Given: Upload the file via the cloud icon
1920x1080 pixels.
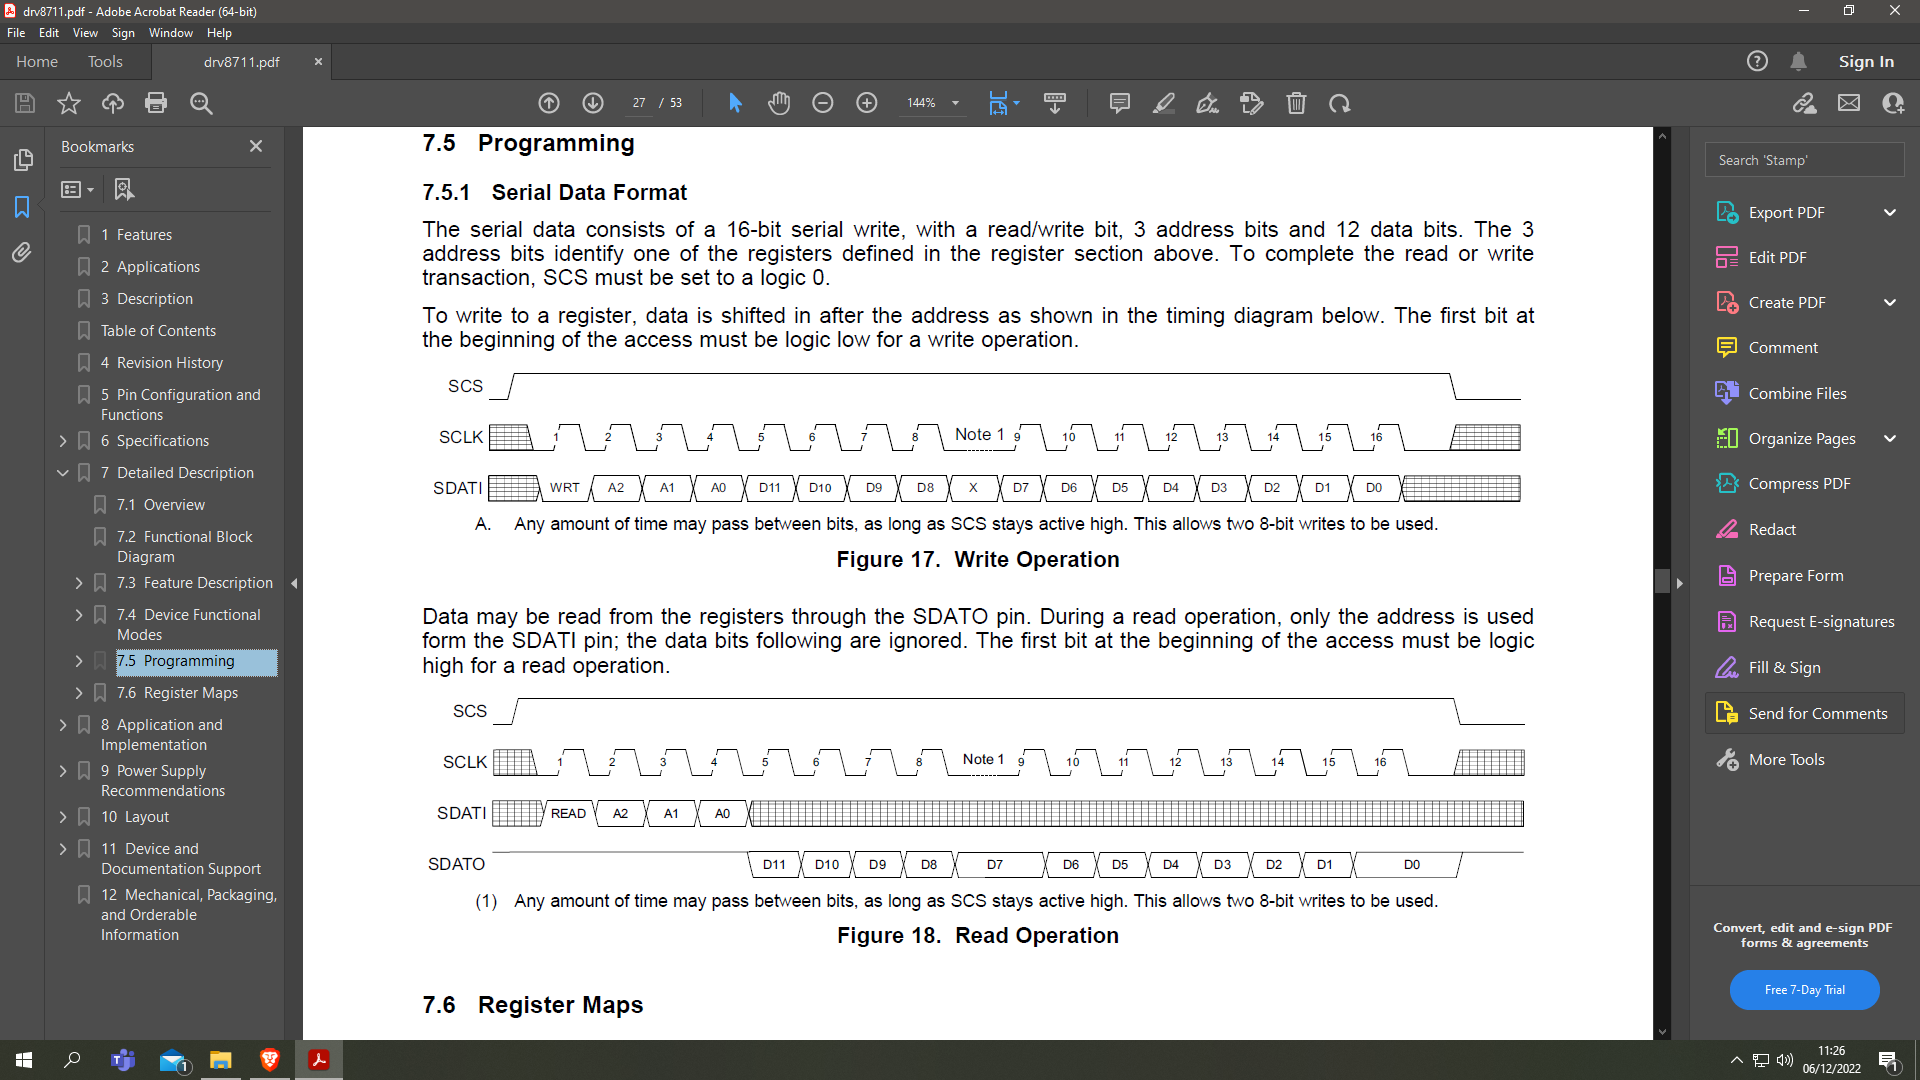Looking at the screenshot, I should coord(113,103).
